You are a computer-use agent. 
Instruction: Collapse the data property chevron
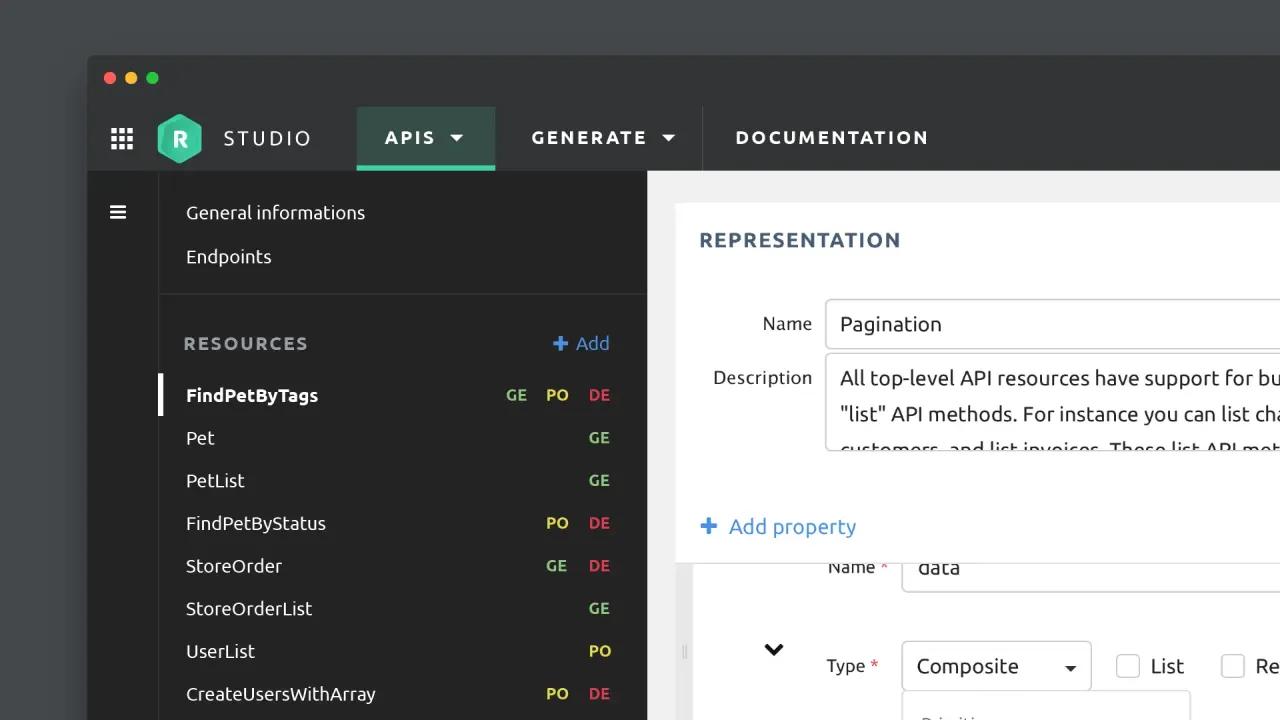coord(773,650)
